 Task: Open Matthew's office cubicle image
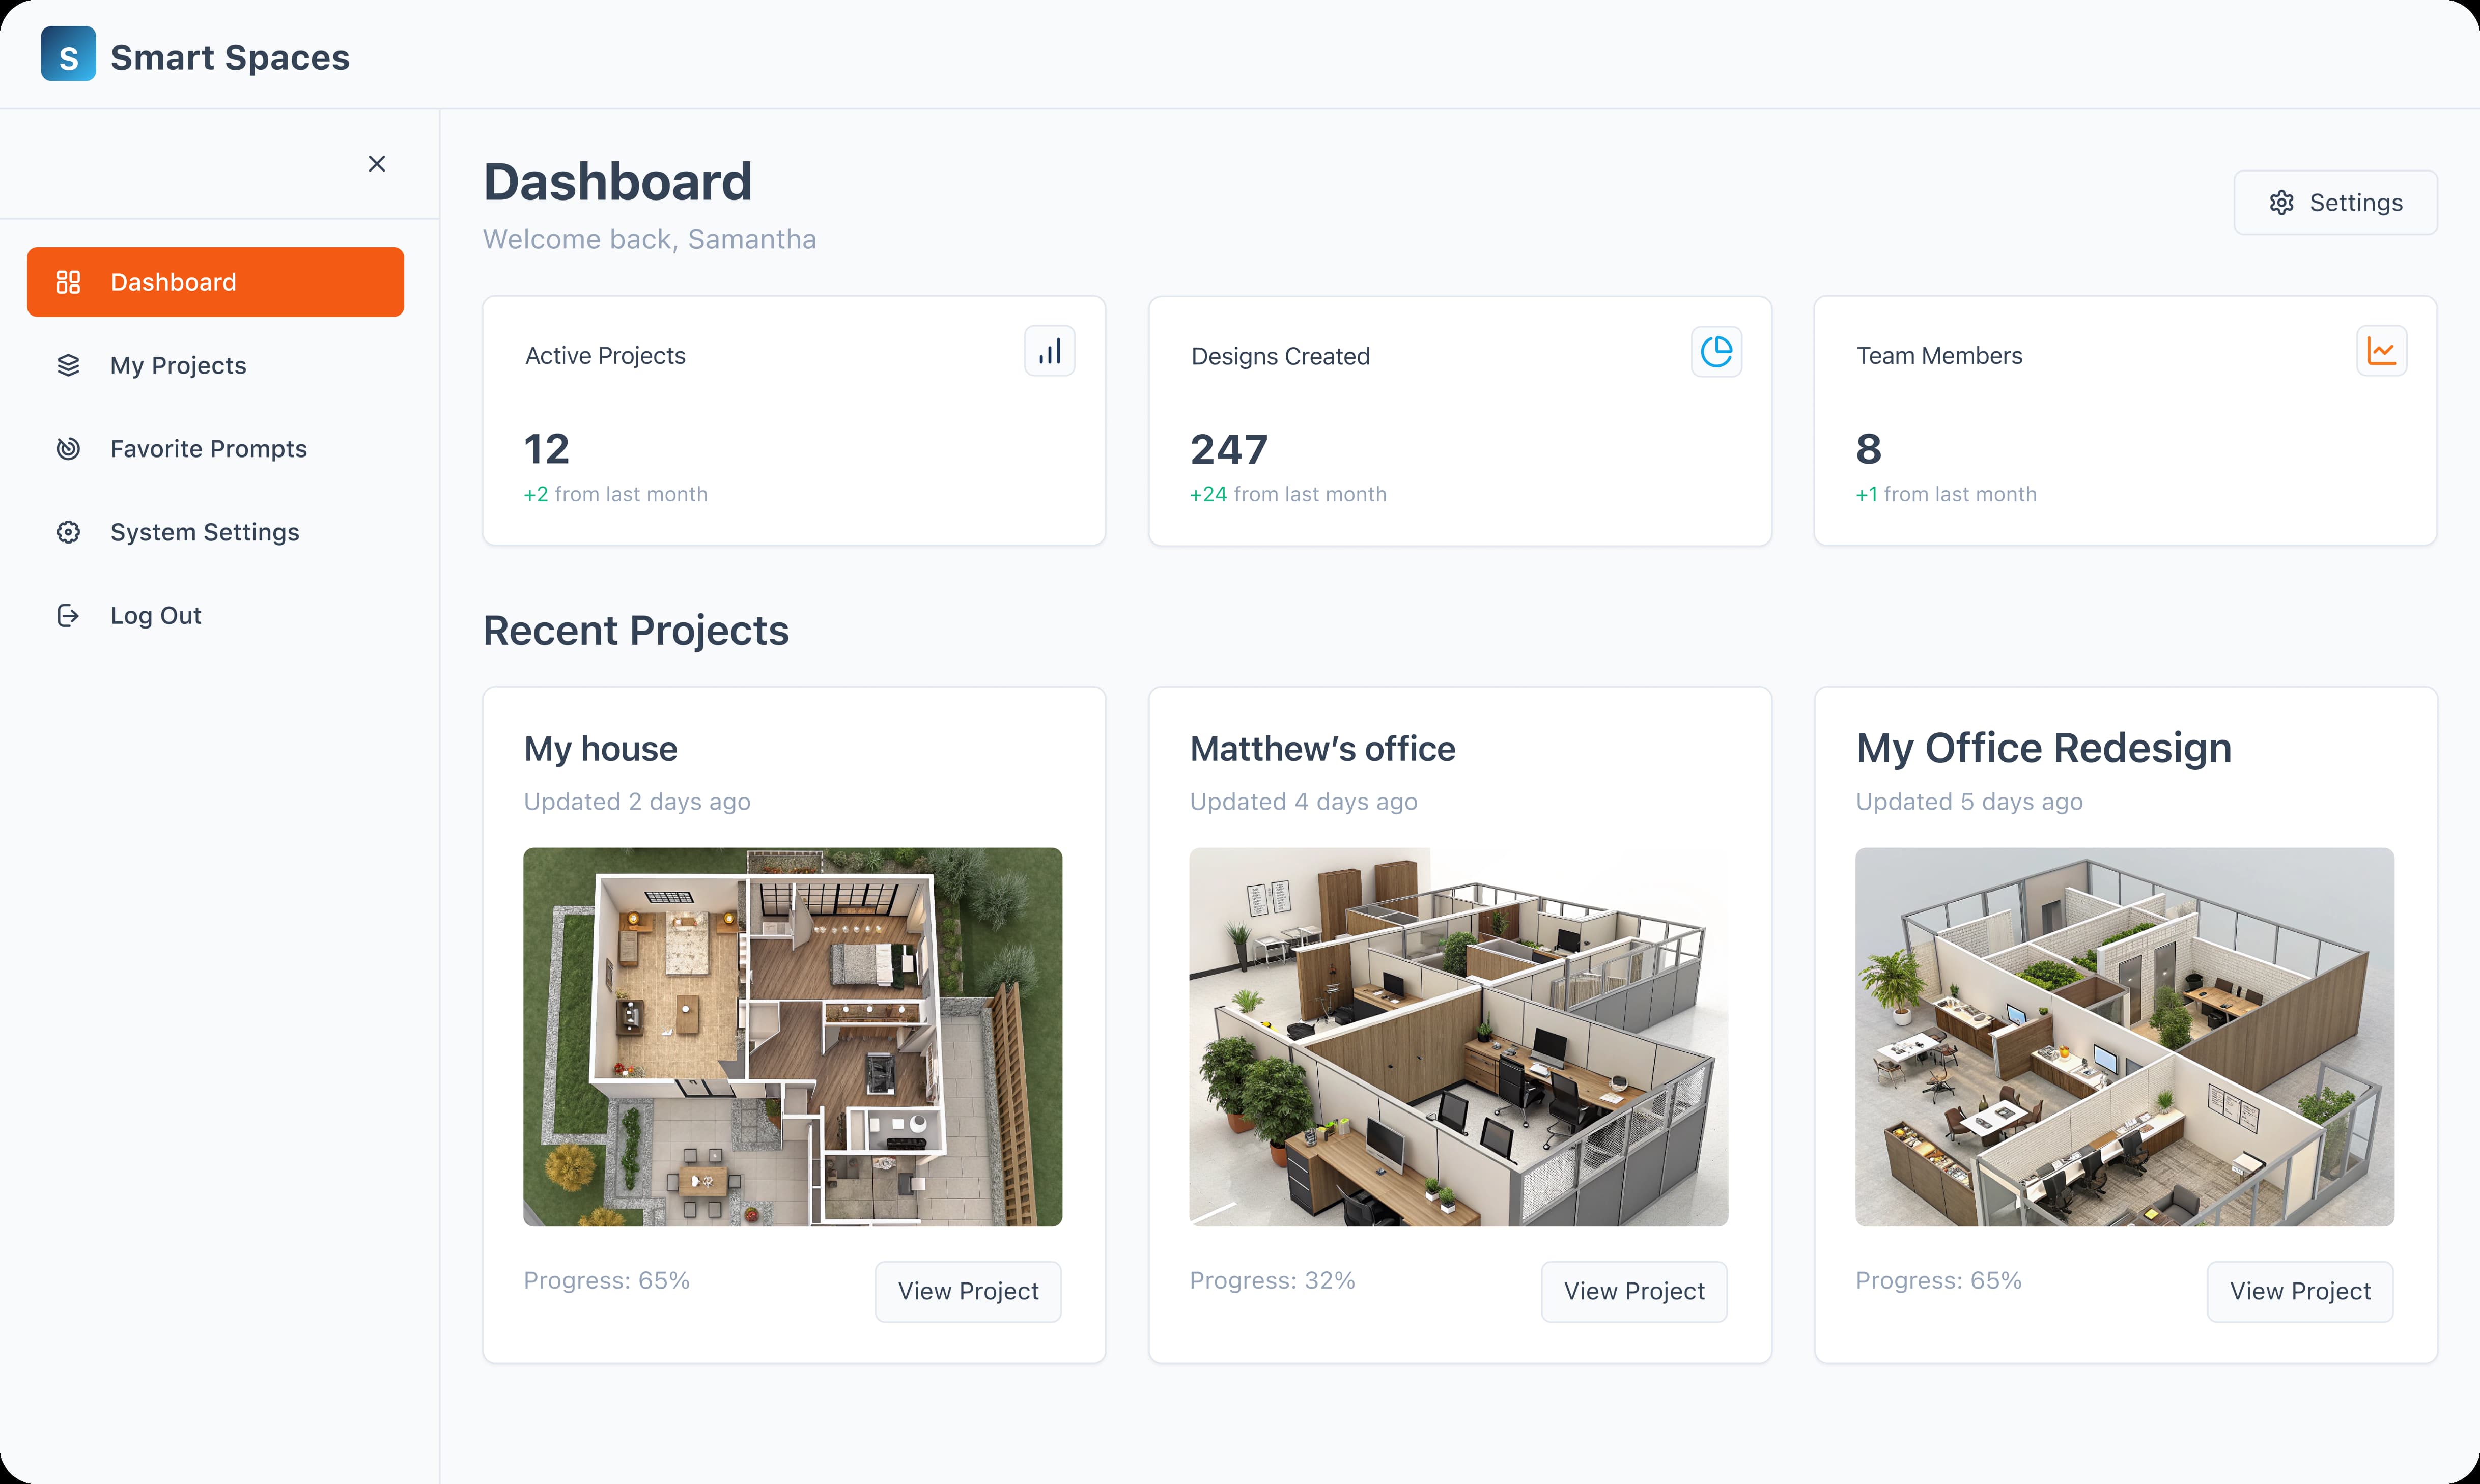coord(1458,1036)
